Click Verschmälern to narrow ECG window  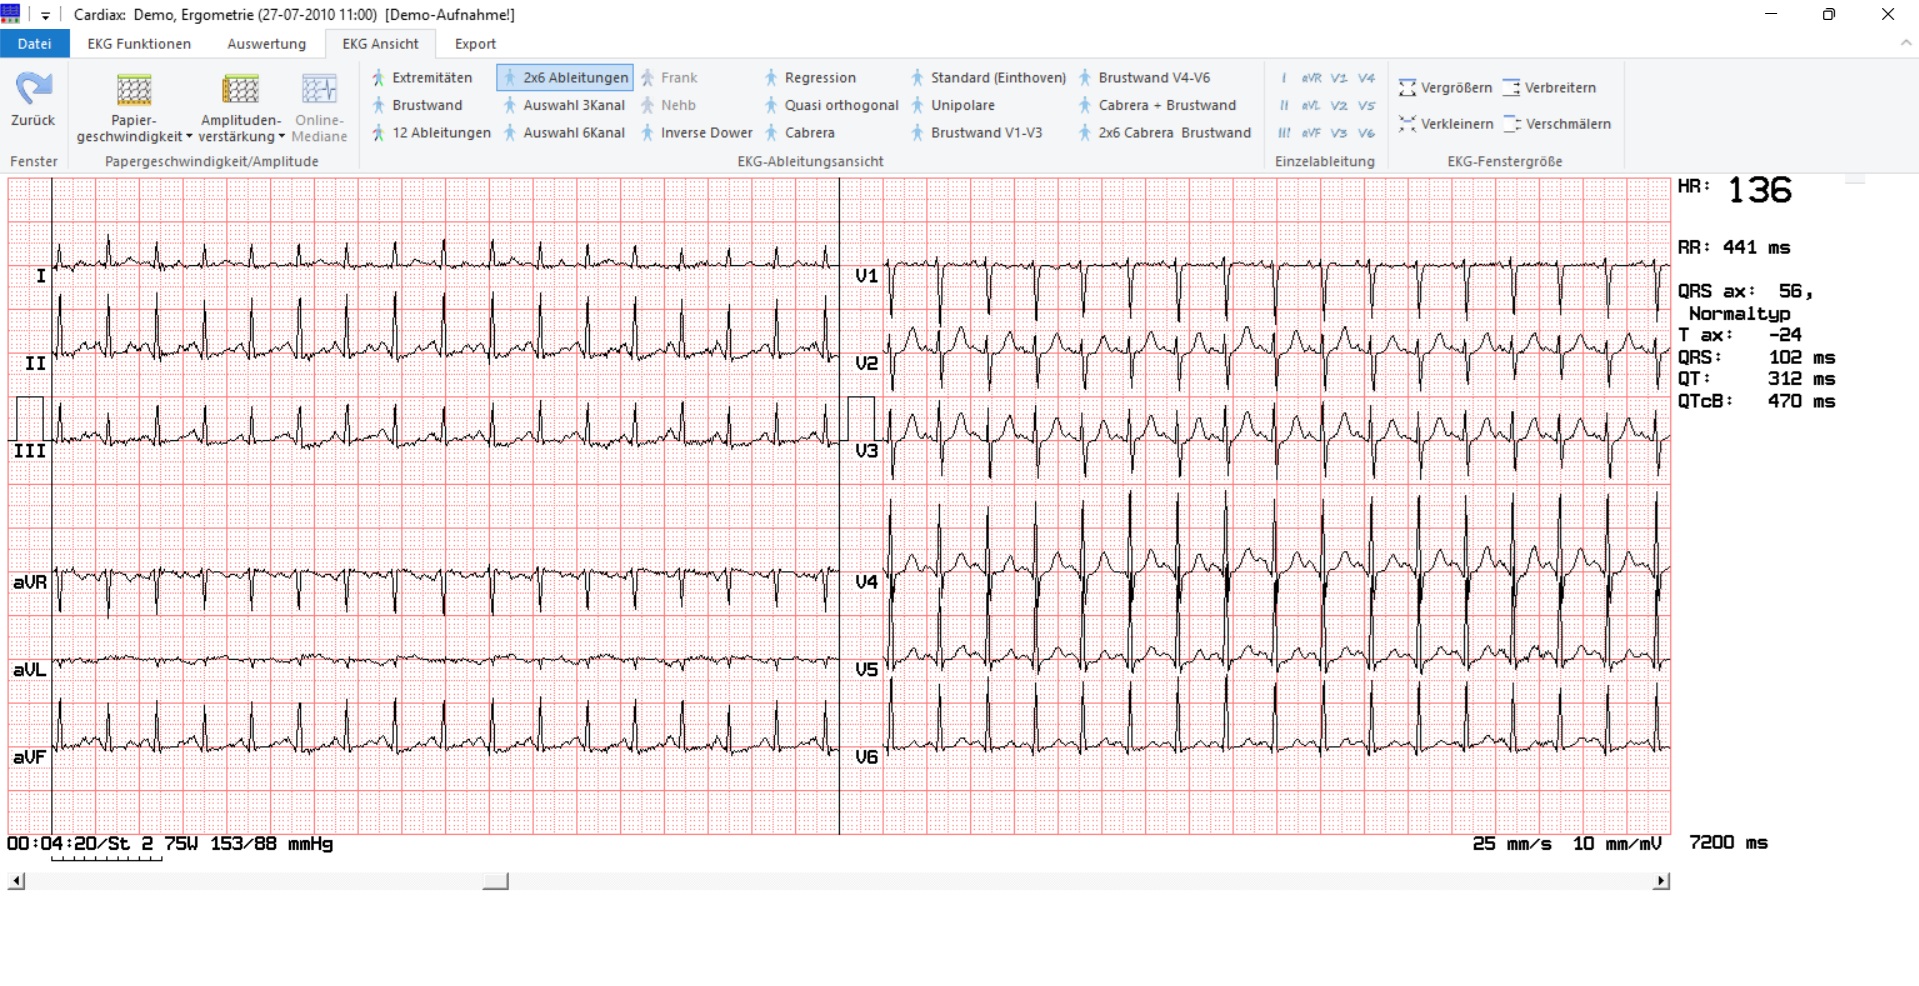[x=1557, y=124]
